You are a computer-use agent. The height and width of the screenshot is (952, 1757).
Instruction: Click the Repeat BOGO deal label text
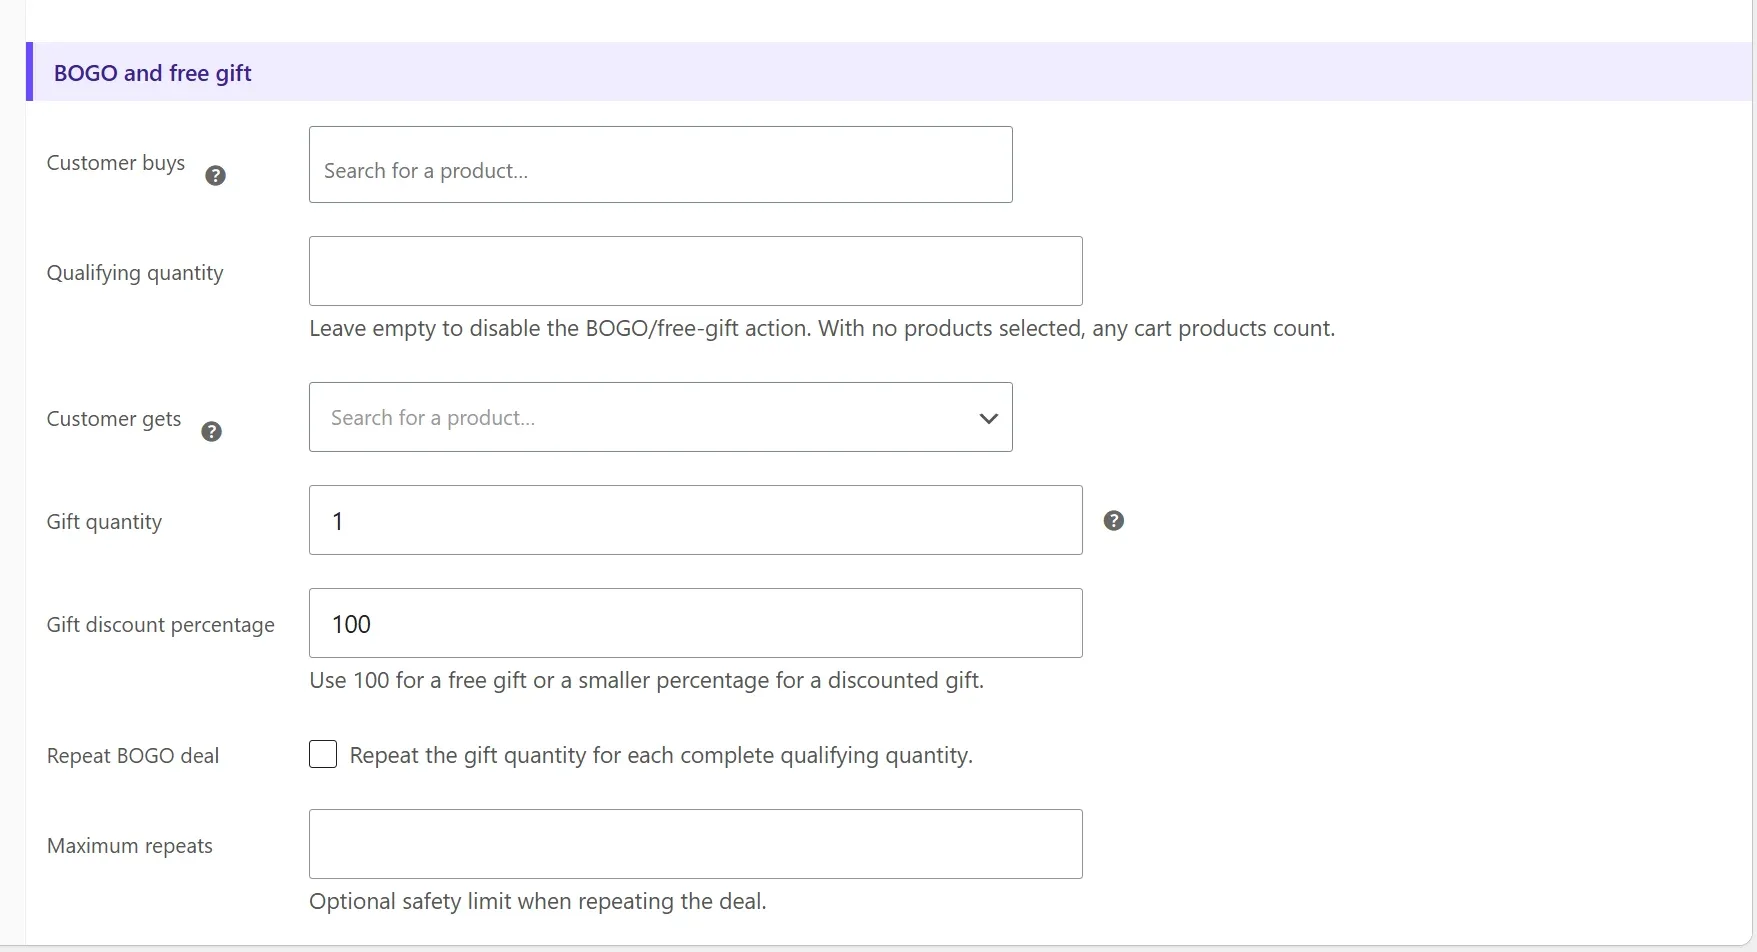[133, 756]
